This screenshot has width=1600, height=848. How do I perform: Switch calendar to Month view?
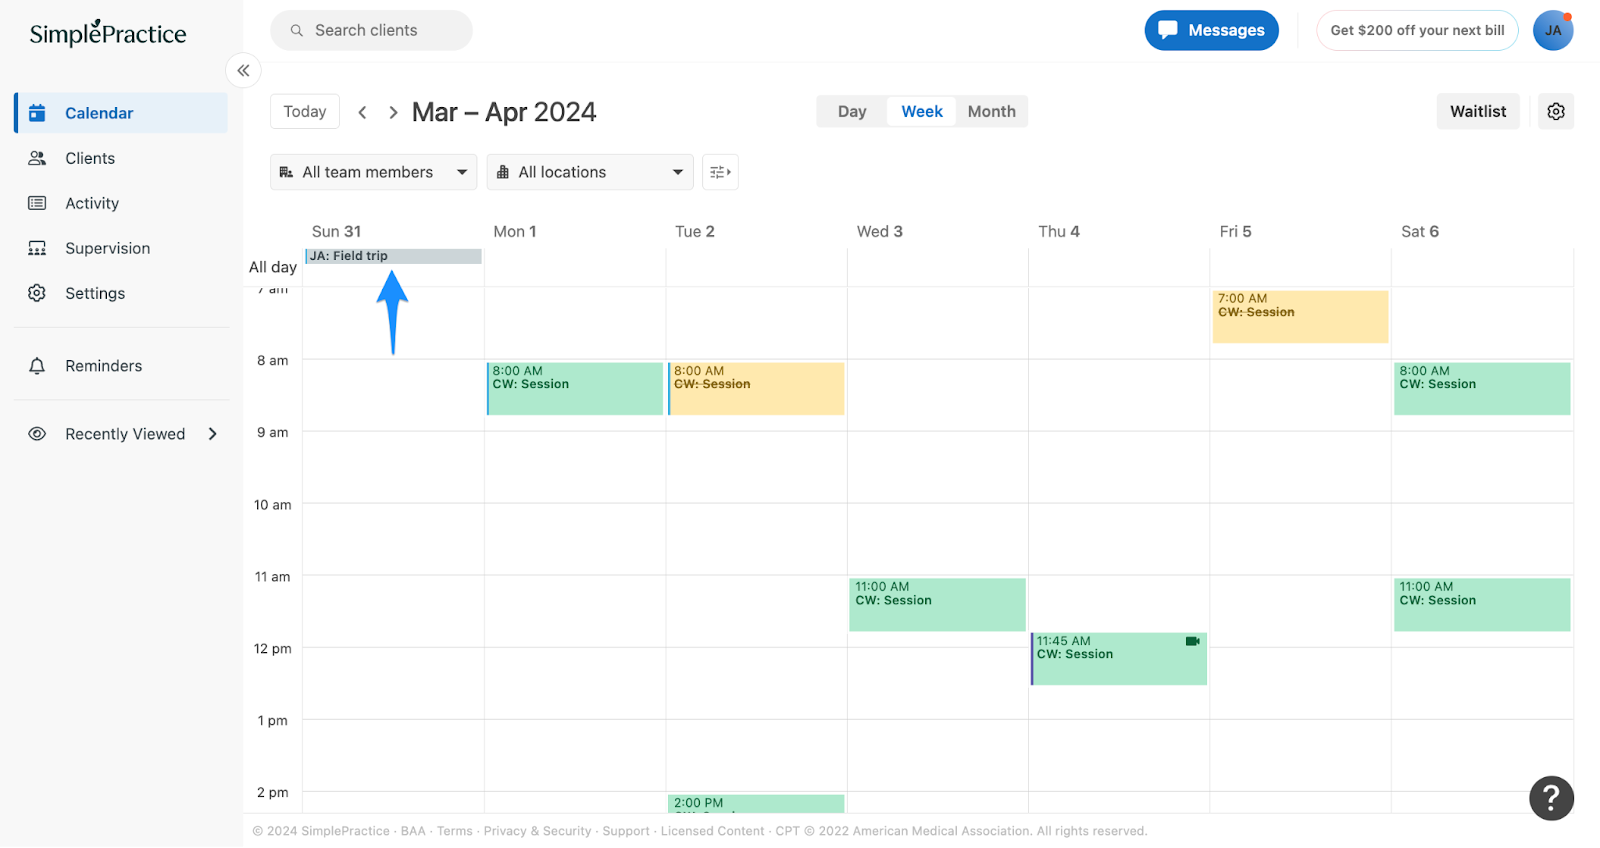(991, 112)
